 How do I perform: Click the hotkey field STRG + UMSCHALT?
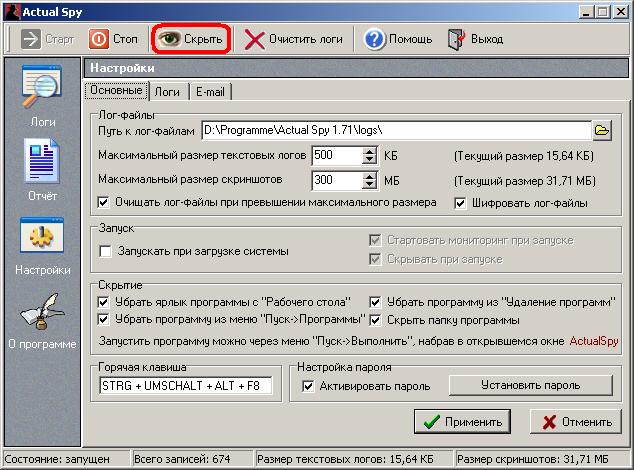pyautogui.click(x=186, y=385)
